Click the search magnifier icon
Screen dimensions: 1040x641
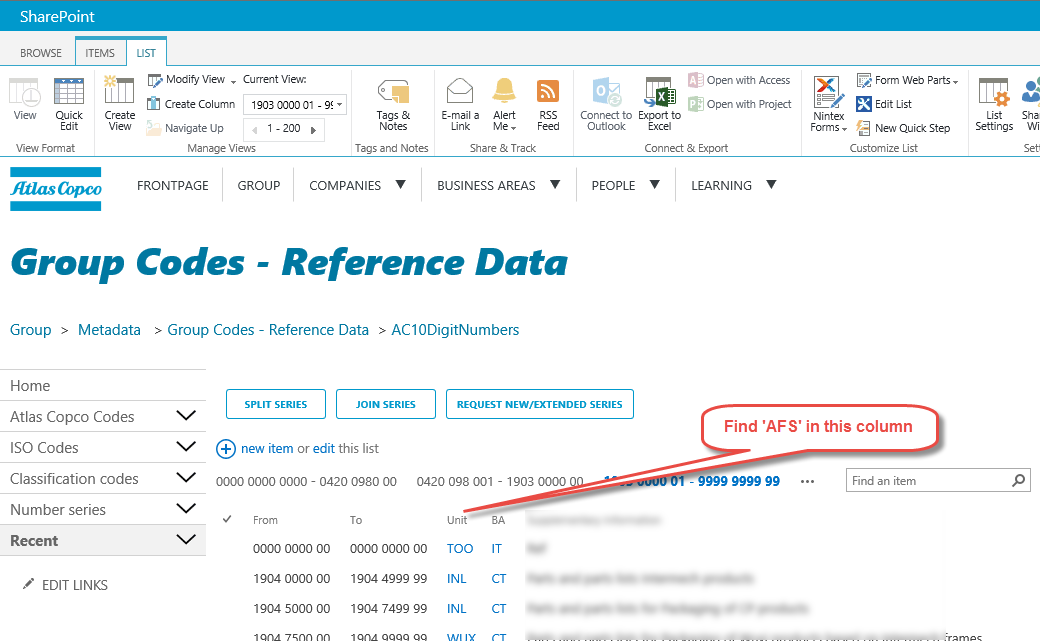pos(1019,480)
